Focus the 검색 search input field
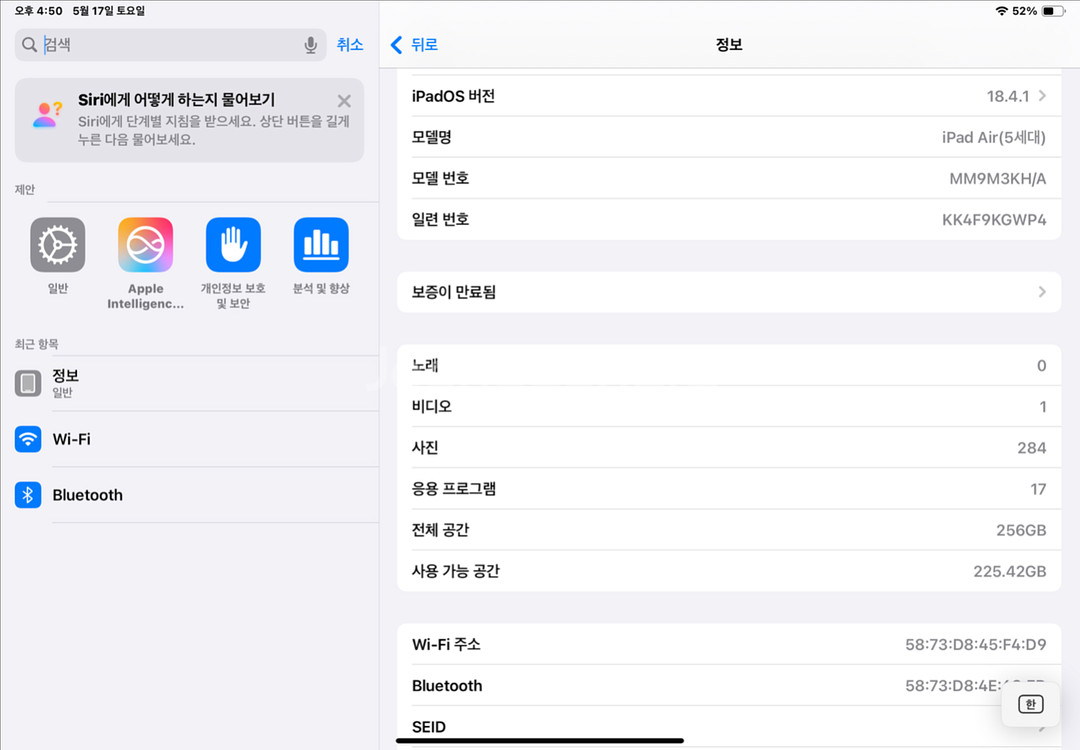This screenshot has height=750, width=1080. point(171,45)
